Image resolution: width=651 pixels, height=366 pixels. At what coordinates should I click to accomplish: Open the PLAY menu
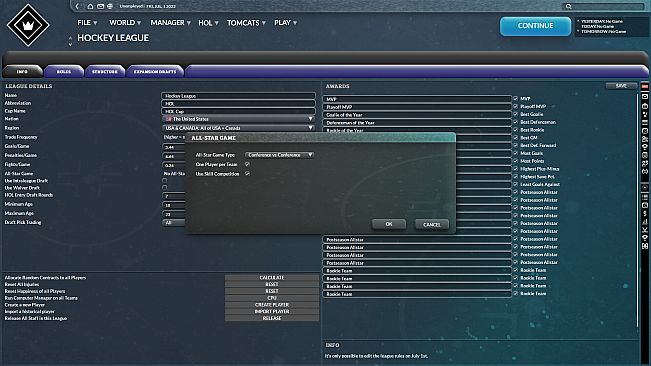(285, 23)
